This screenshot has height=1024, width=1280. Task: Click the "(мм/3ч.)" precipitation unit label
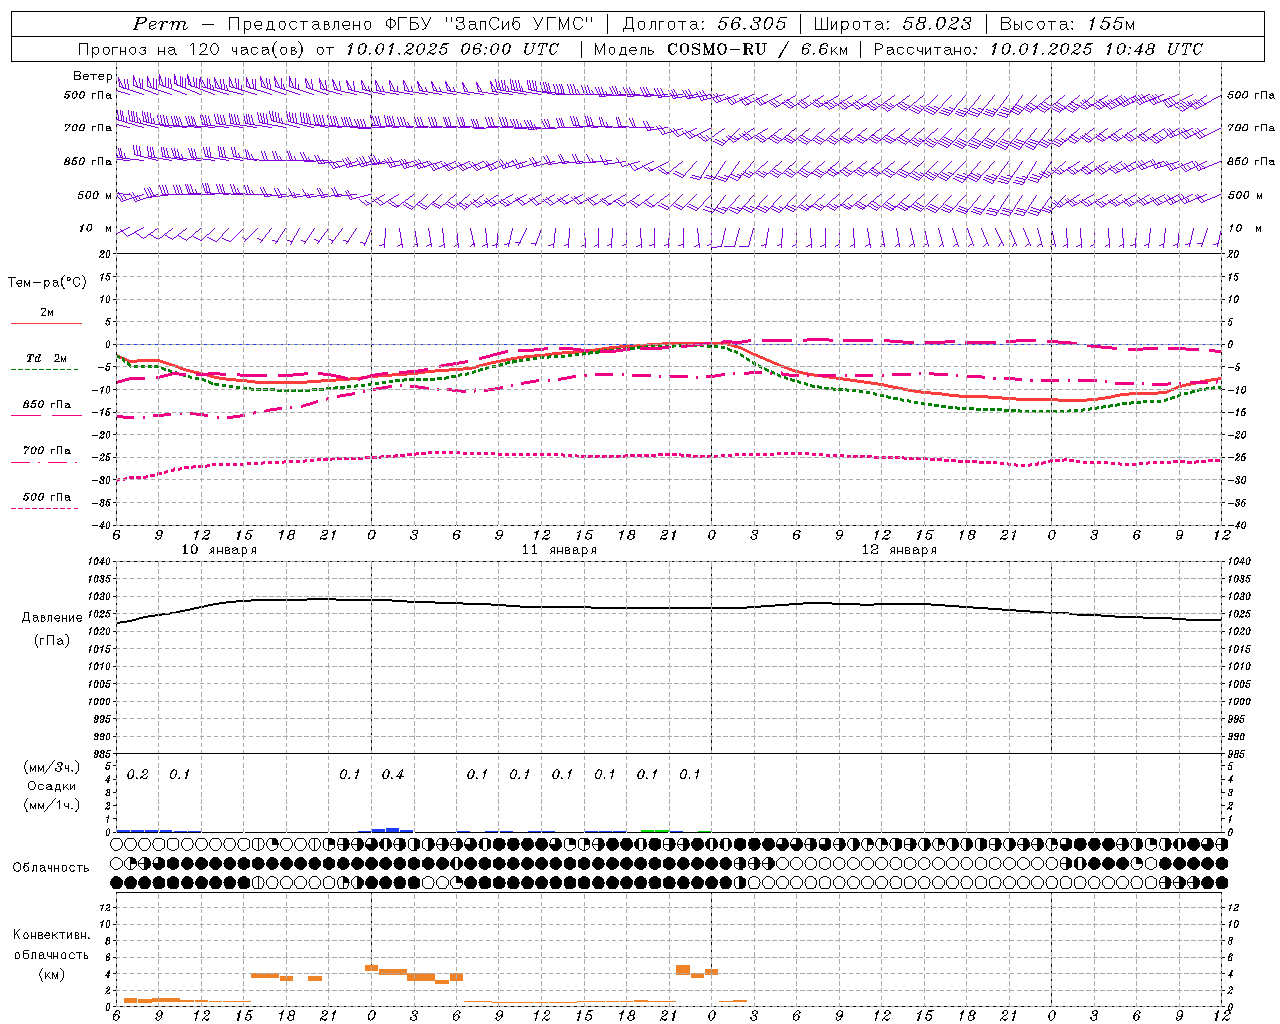tap(52, 767)
